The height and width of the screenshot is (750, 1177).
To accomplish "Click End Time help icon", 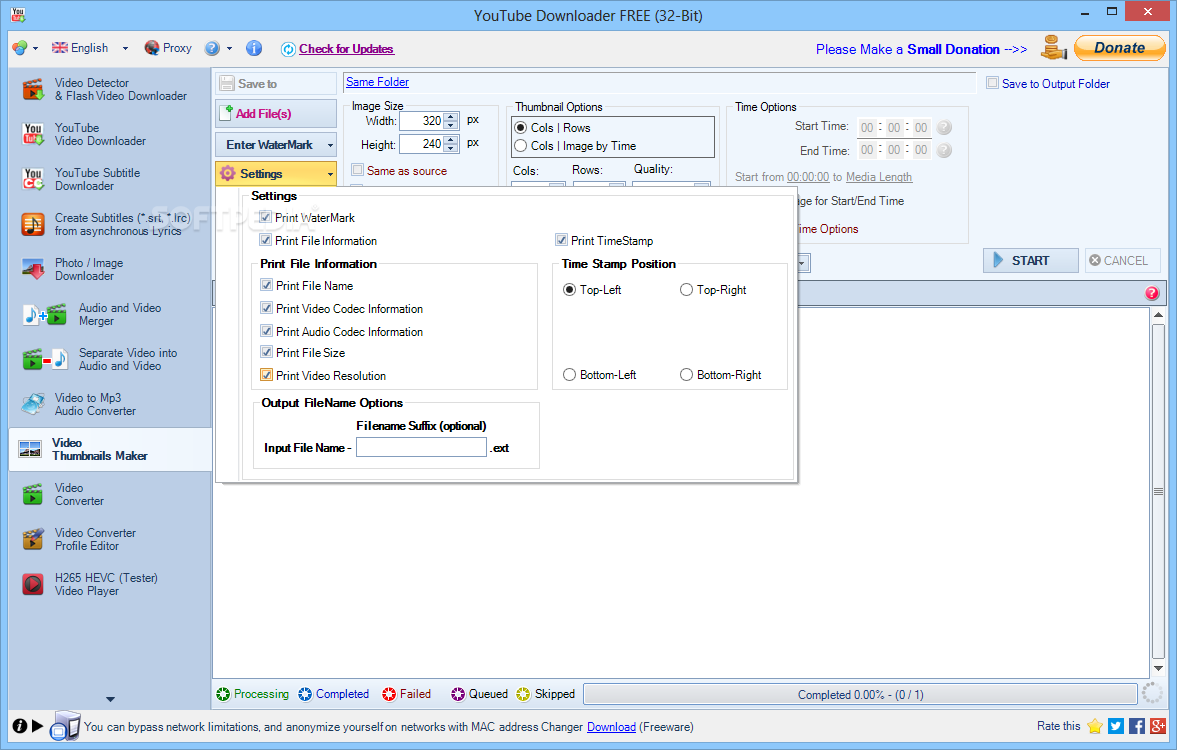I will pos(944,150).
